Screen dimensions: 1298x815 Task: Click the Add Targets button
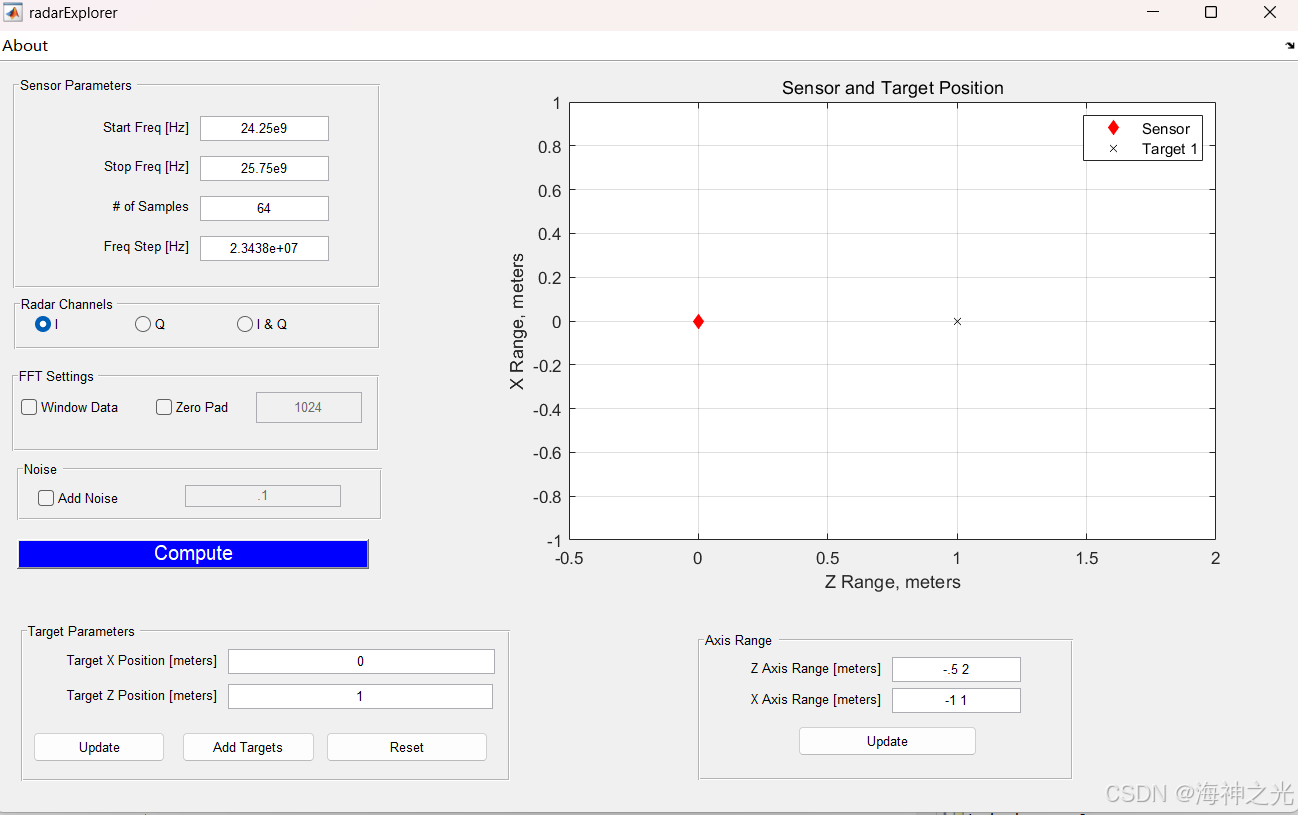pyautogui.click(x=248, y=747)
